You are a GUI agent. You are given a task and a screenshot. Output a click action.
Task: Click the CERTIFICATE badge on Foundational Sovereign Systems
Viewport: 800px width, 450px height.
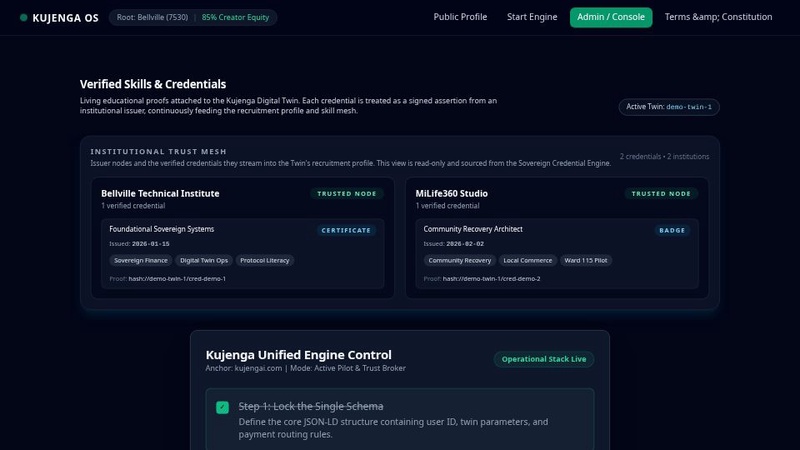346,231
